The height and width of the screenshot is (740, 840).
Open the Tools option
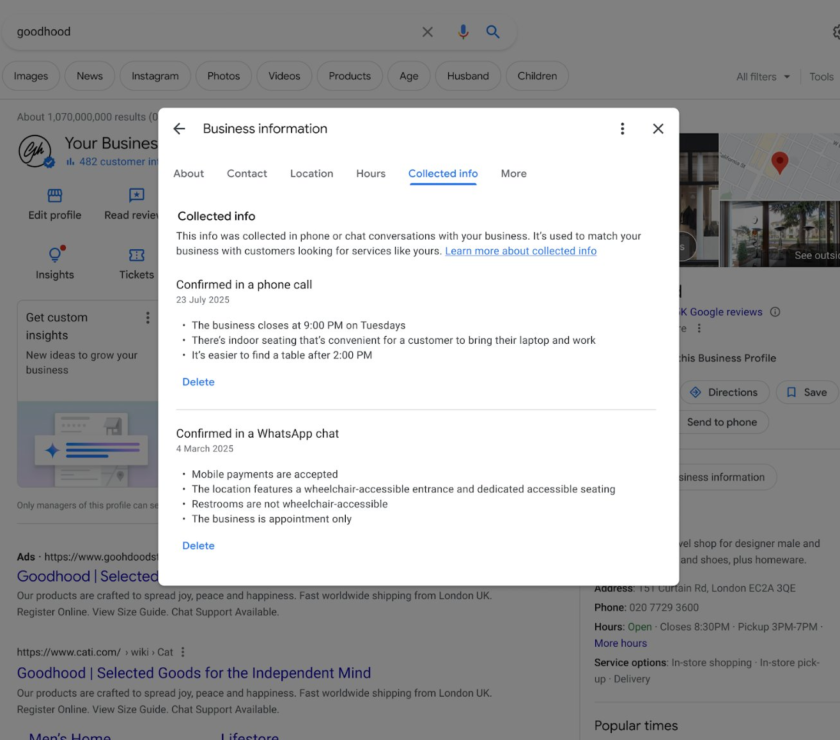(821, 77)
